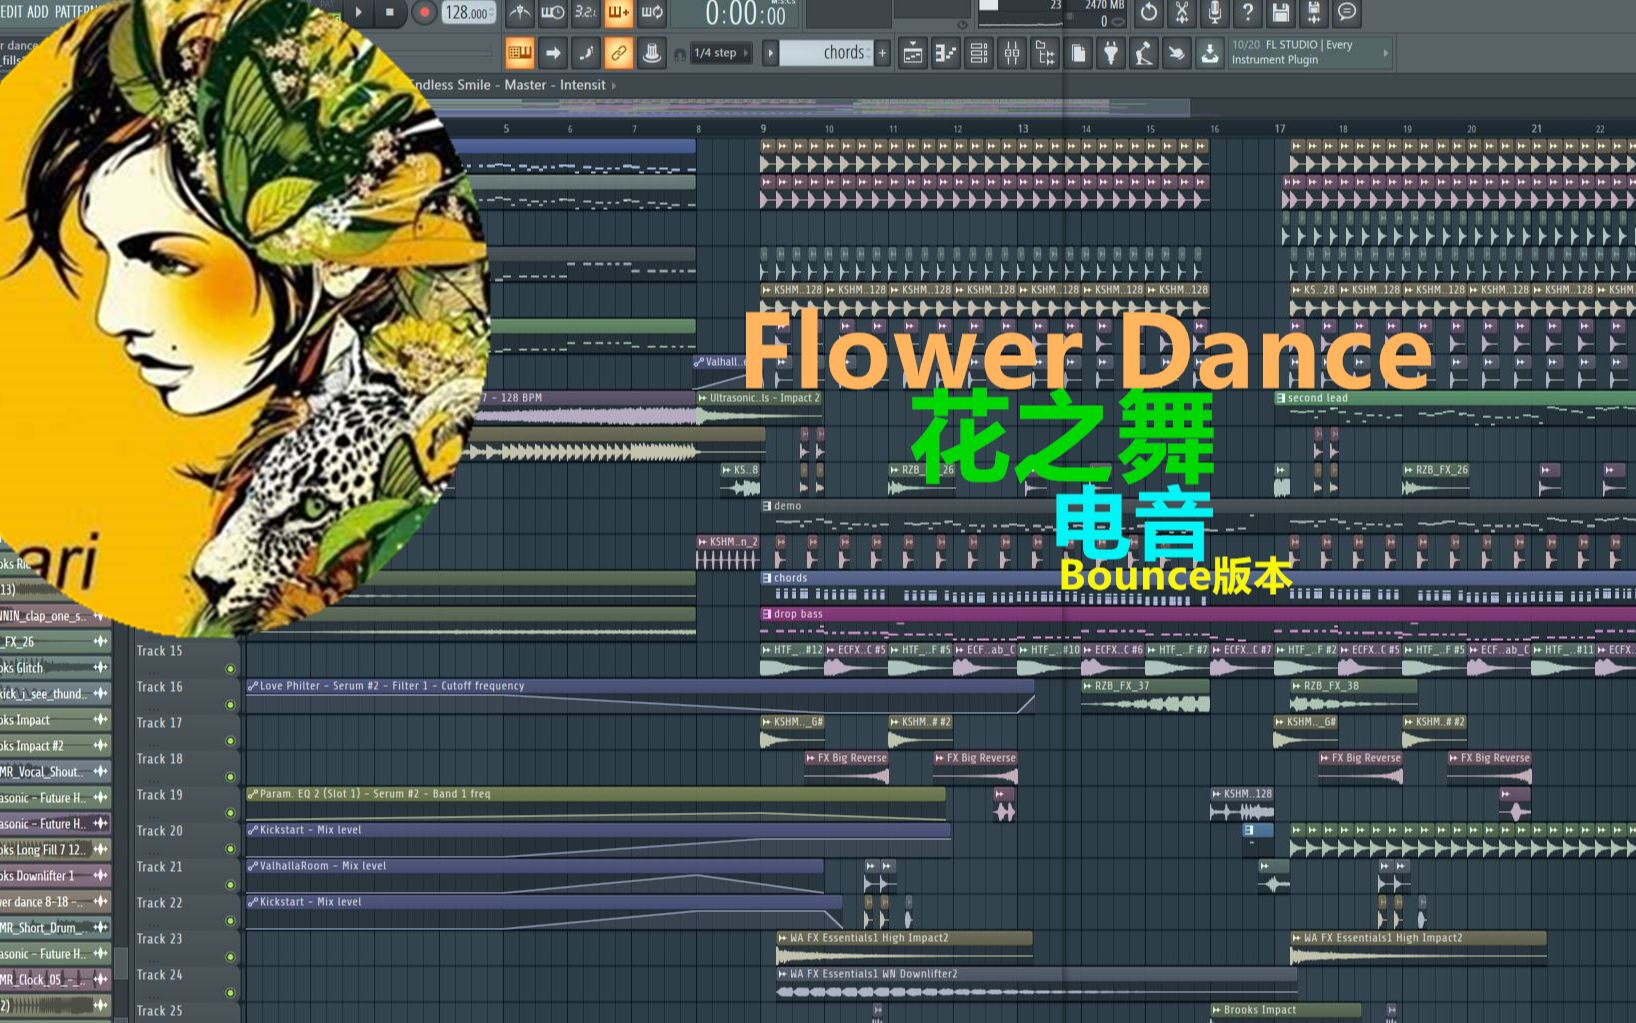Select the oks Impact #2 sample in picker

click(55, 746)
